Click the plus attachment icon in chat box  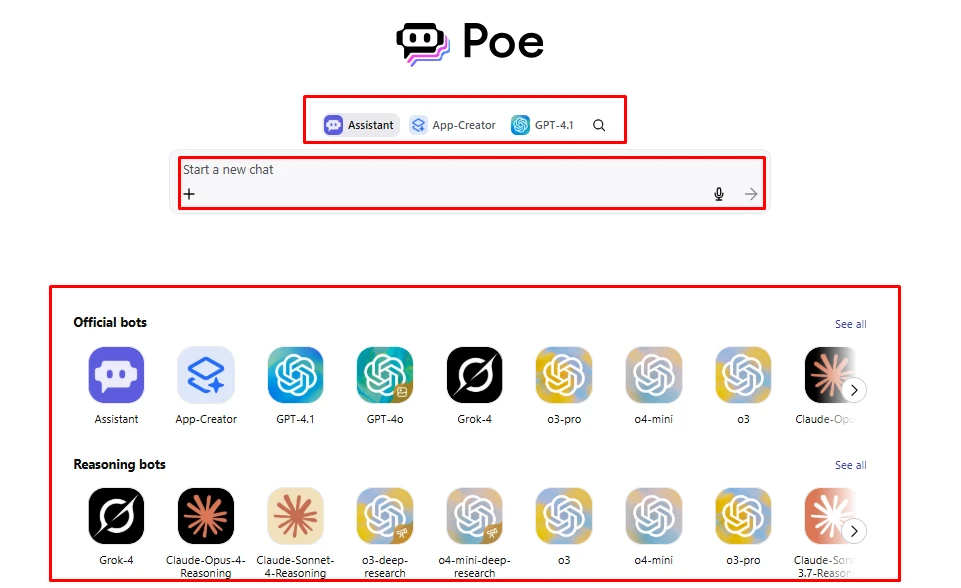(x=189, y=194)
